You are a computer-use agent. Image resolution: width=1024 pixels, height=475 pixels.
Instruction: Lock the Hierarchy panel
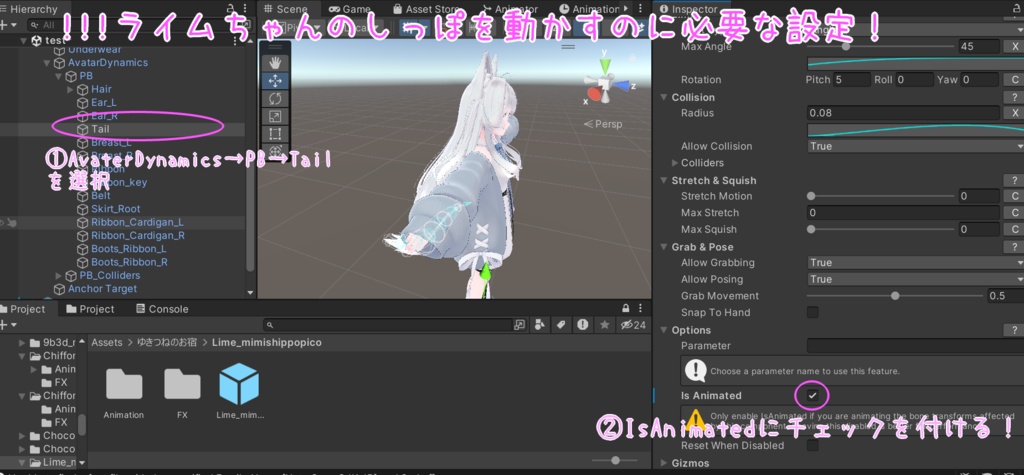click(x=231, y=9)
